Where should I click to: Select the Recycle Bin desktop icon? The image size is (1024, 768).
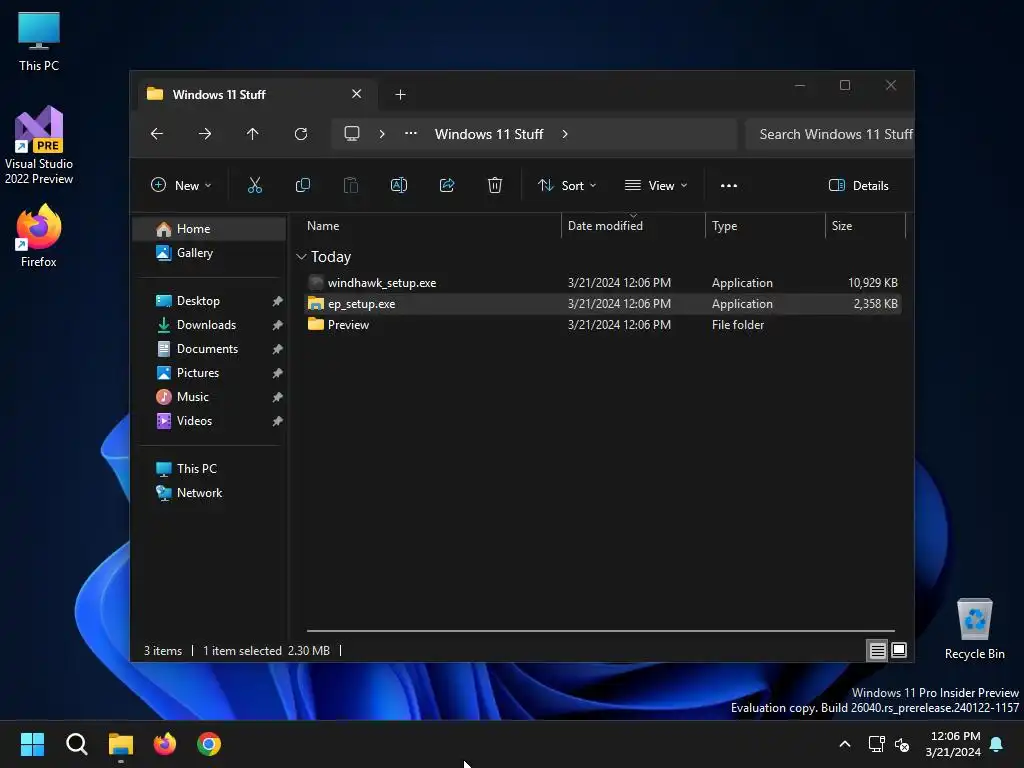[974, 629]
